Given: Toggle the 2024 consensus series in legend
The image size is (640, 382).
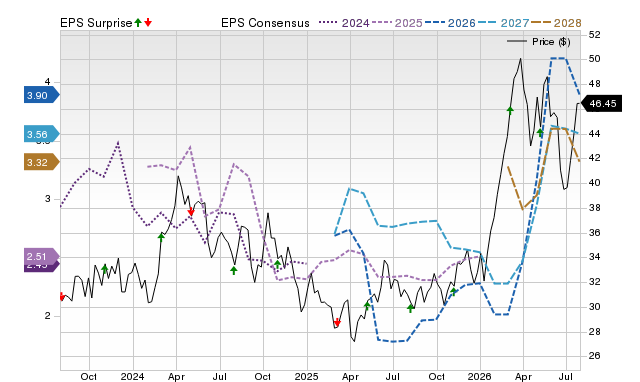Looking at the screenshot, I should tap(344, 23).
